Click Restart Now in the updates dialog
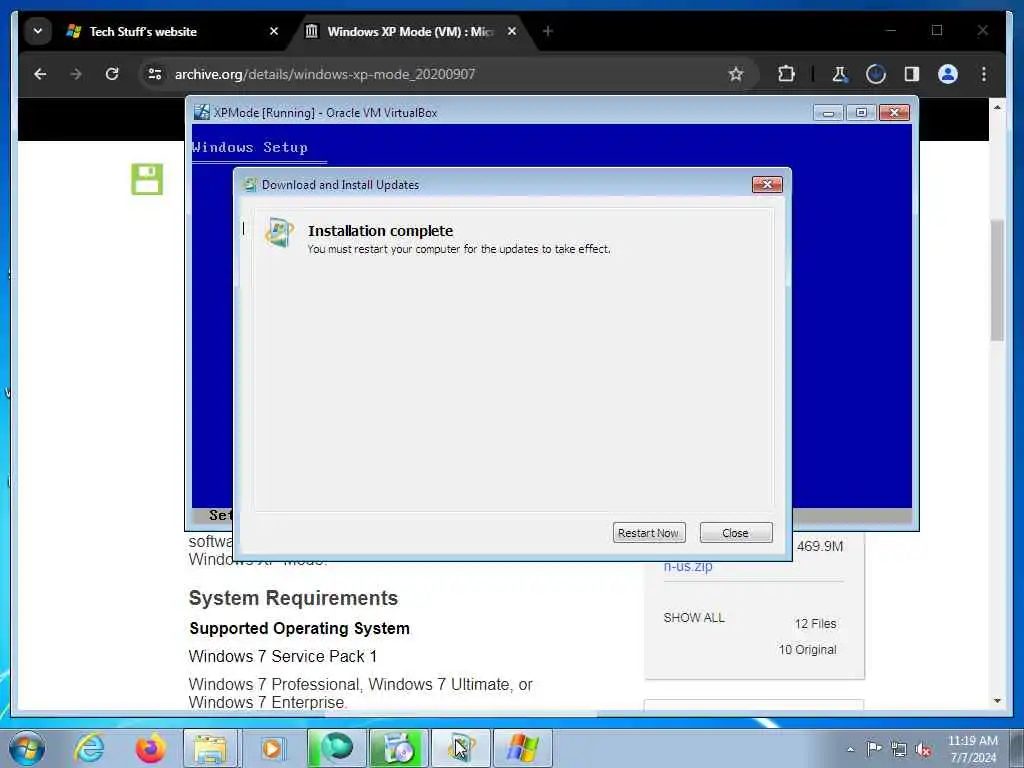 pos(648,533)
